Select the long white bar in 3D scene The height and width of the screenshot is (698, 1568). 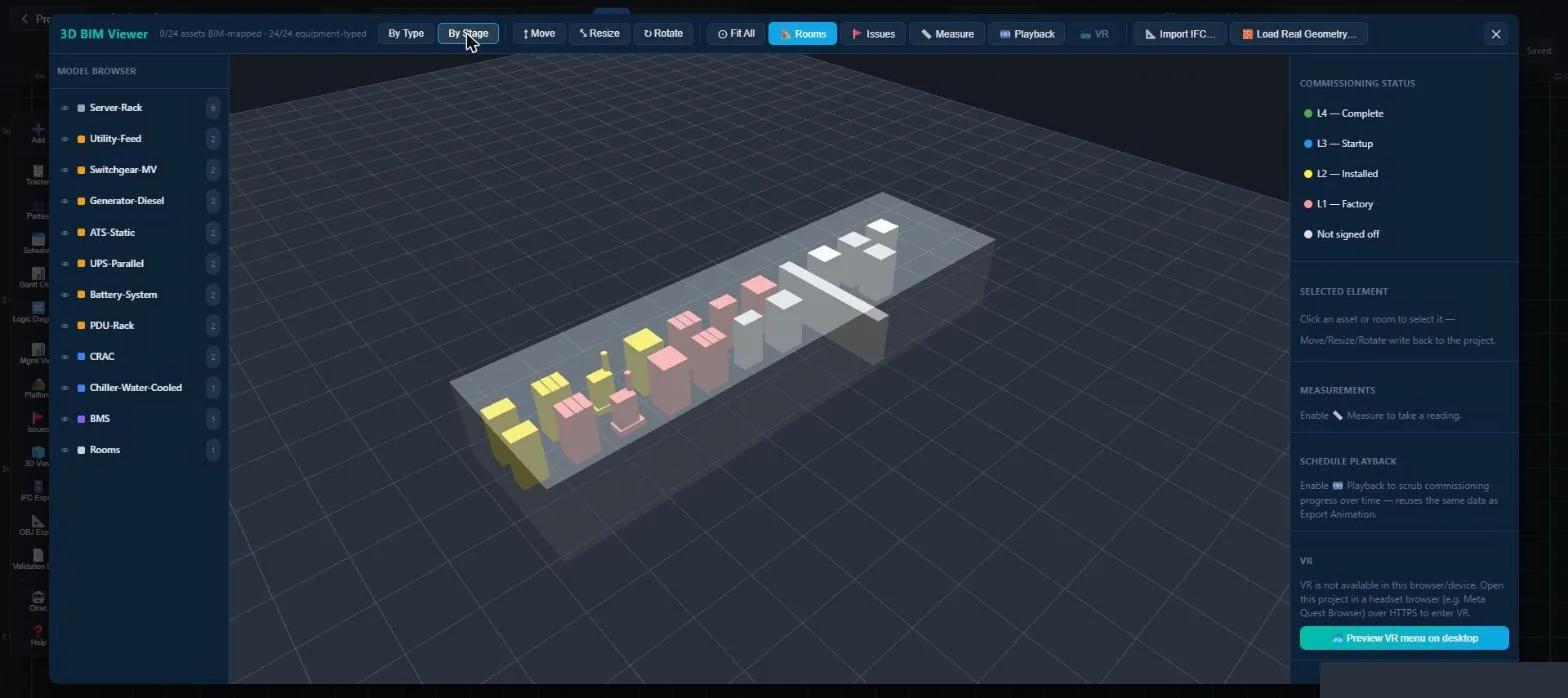point(832,291)
